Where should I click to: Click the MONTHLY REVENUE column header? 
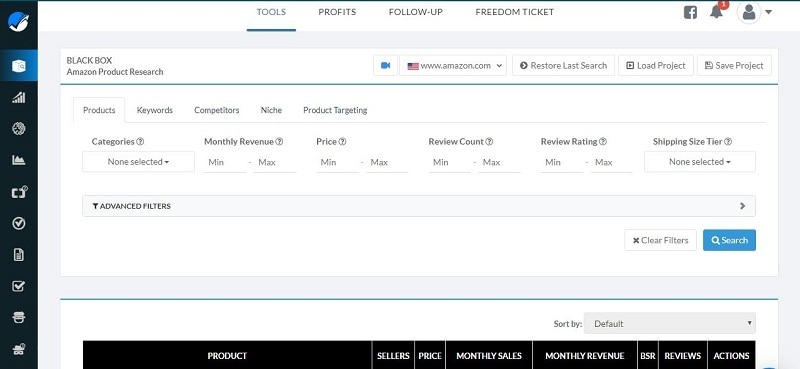pyautogui.click(x=585, y=356)
